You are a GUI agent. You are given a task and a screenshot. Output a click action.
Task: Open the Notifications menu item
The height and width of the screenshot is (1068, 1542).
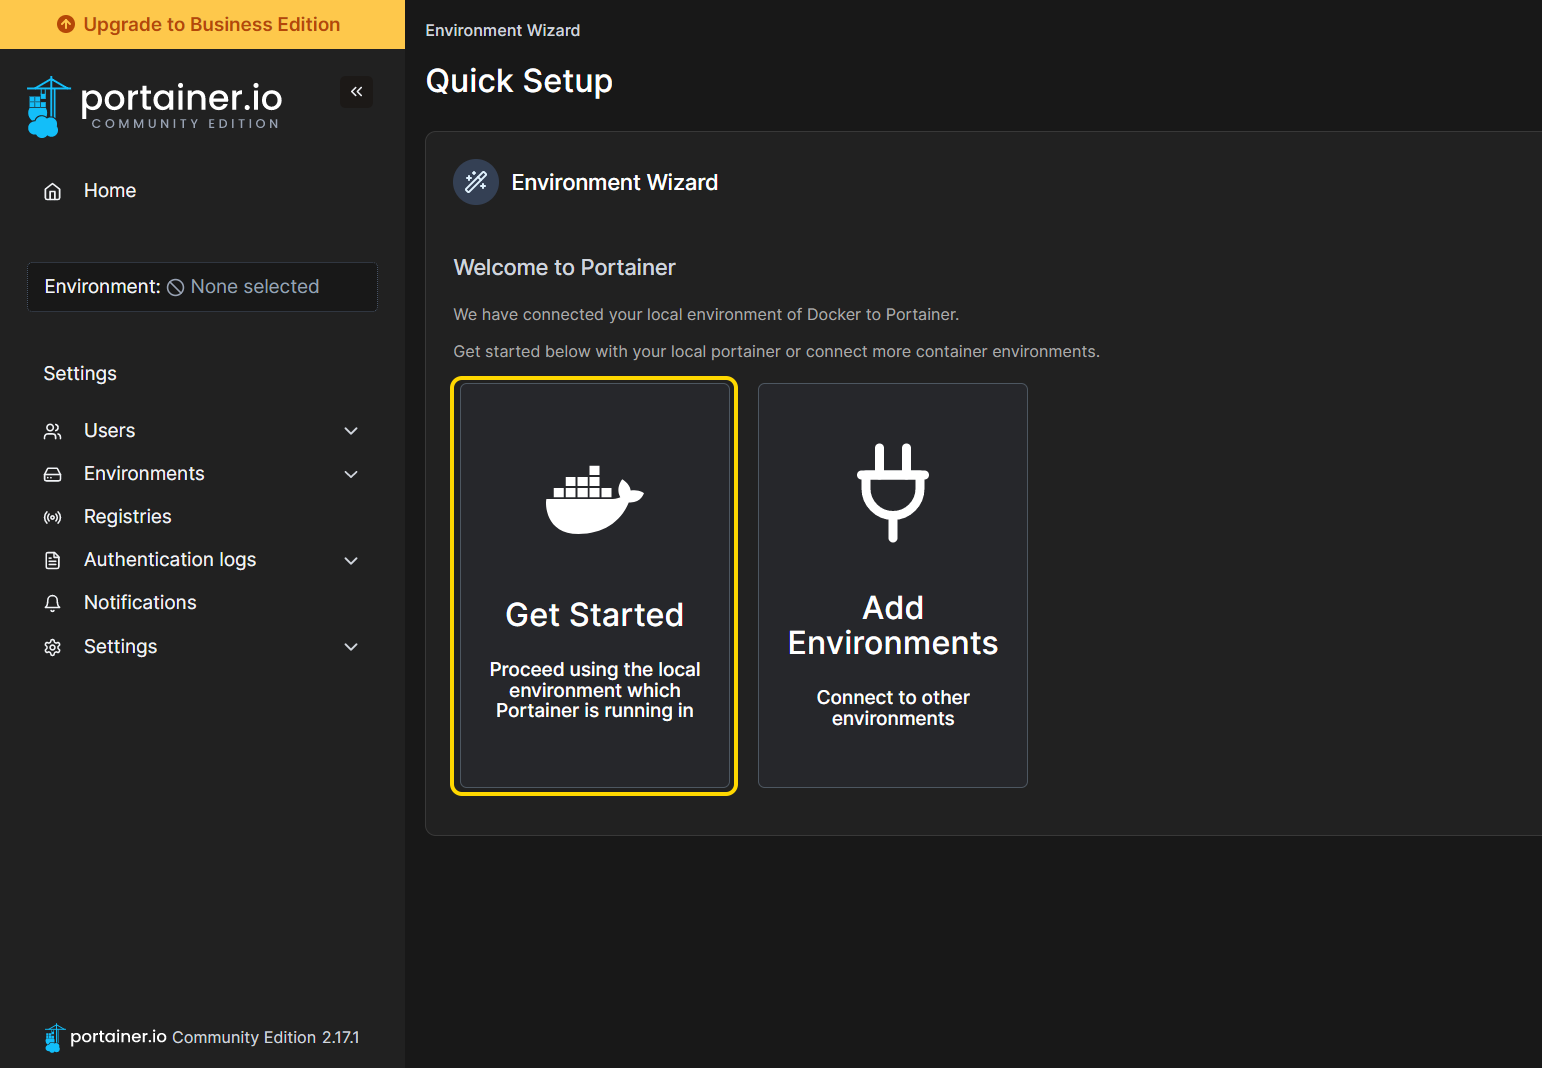click(x=202, y=603)
